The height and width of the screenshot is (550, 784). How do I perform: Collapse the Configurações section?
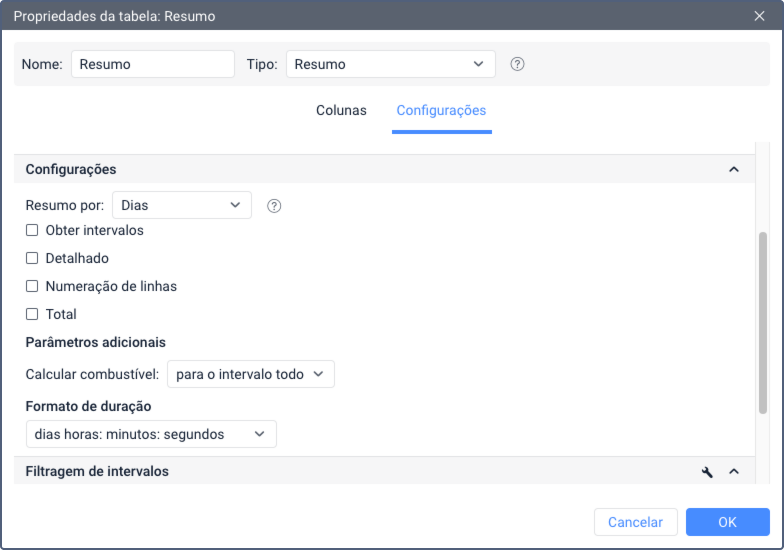pyautogui.click(x=734, y=170)
